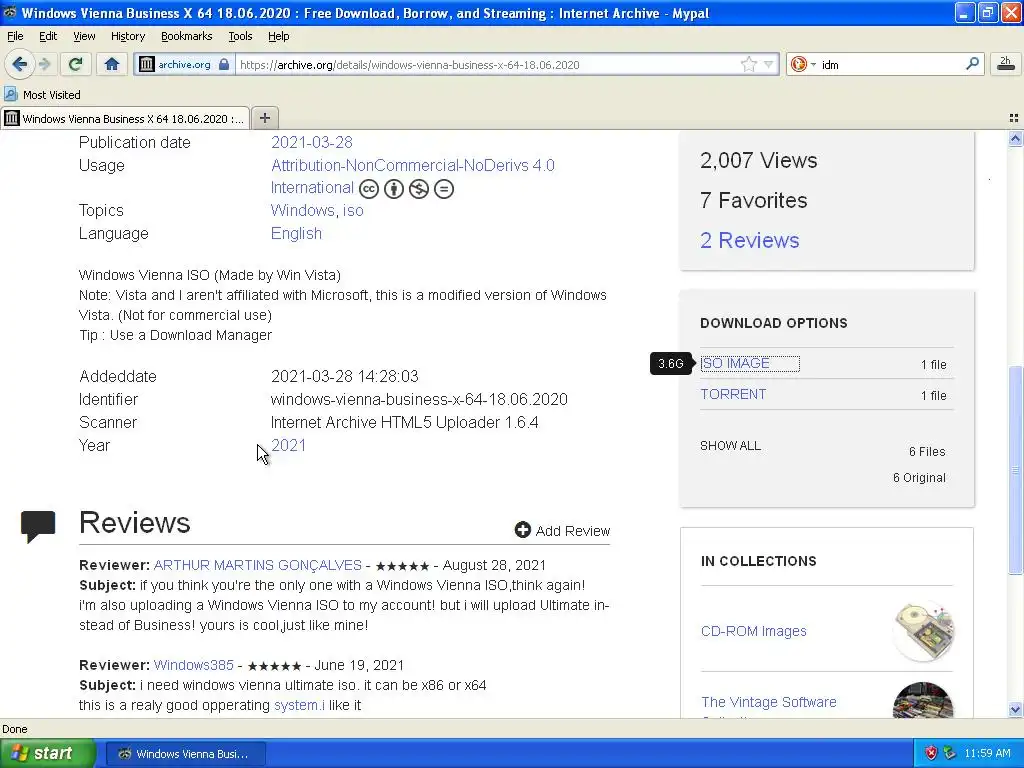The width and height of the screenshot is (1024, 768).
Task: Open the History menu
Action: click(x=127, y=36)
